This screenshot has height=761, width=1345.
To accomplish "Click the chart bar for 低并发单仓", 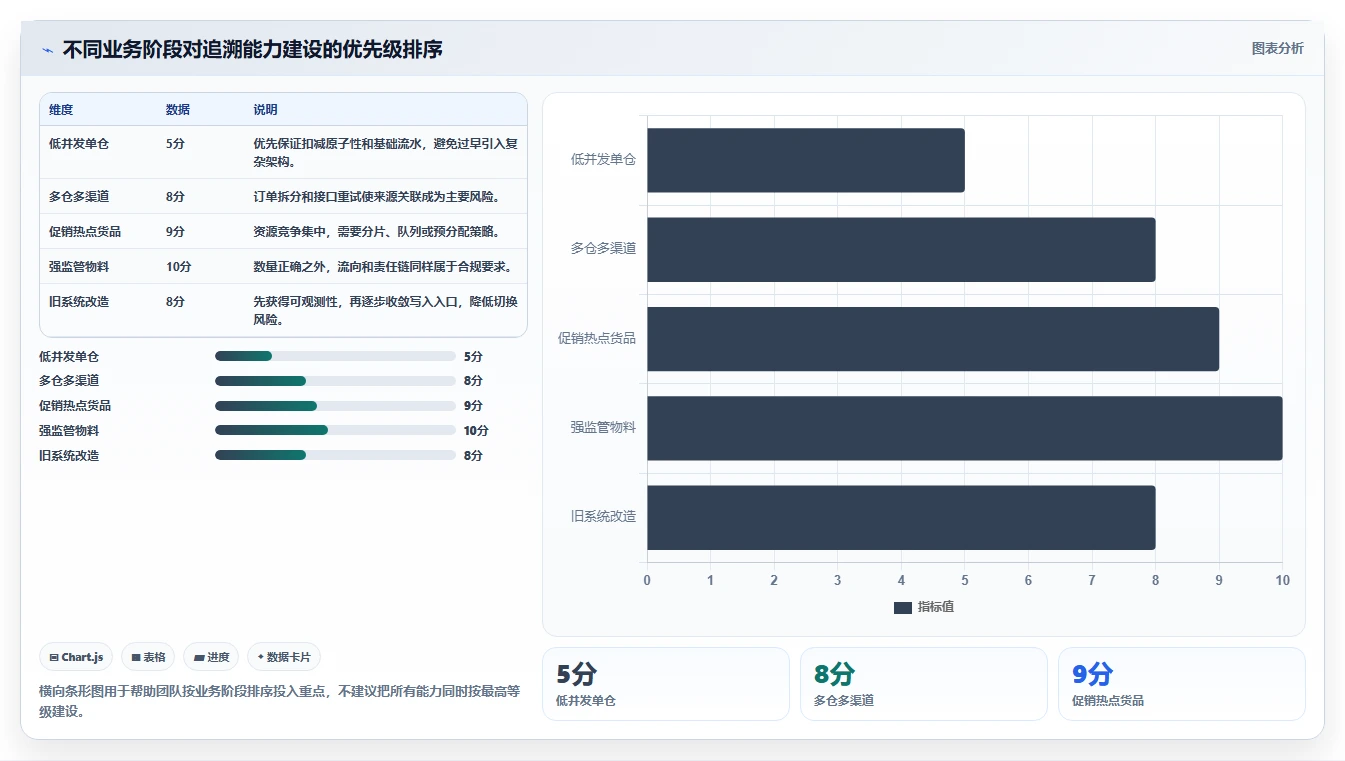I will pyautogui.click(x=806, y=160).
